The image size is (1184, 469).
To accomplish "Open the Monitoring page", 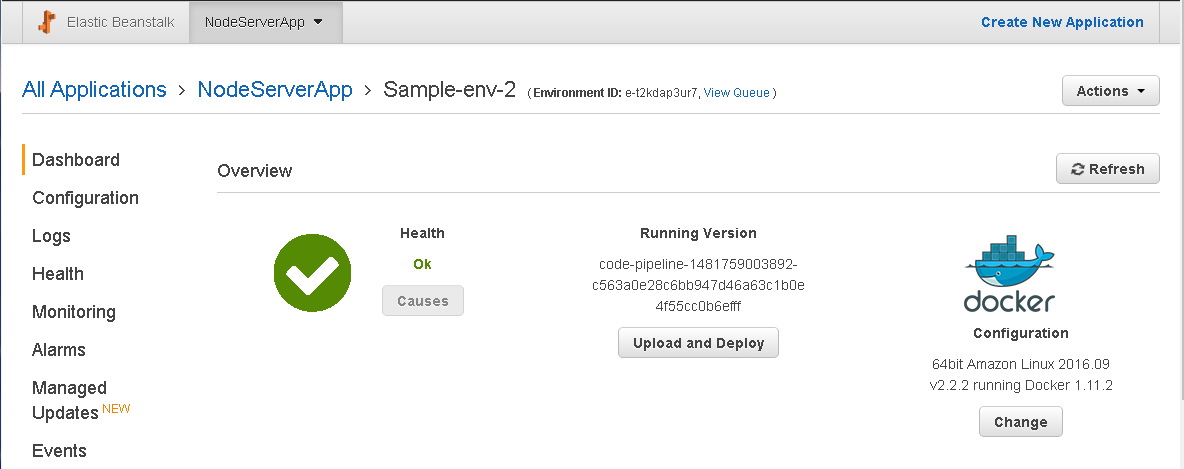I will (x=73, y=312).
